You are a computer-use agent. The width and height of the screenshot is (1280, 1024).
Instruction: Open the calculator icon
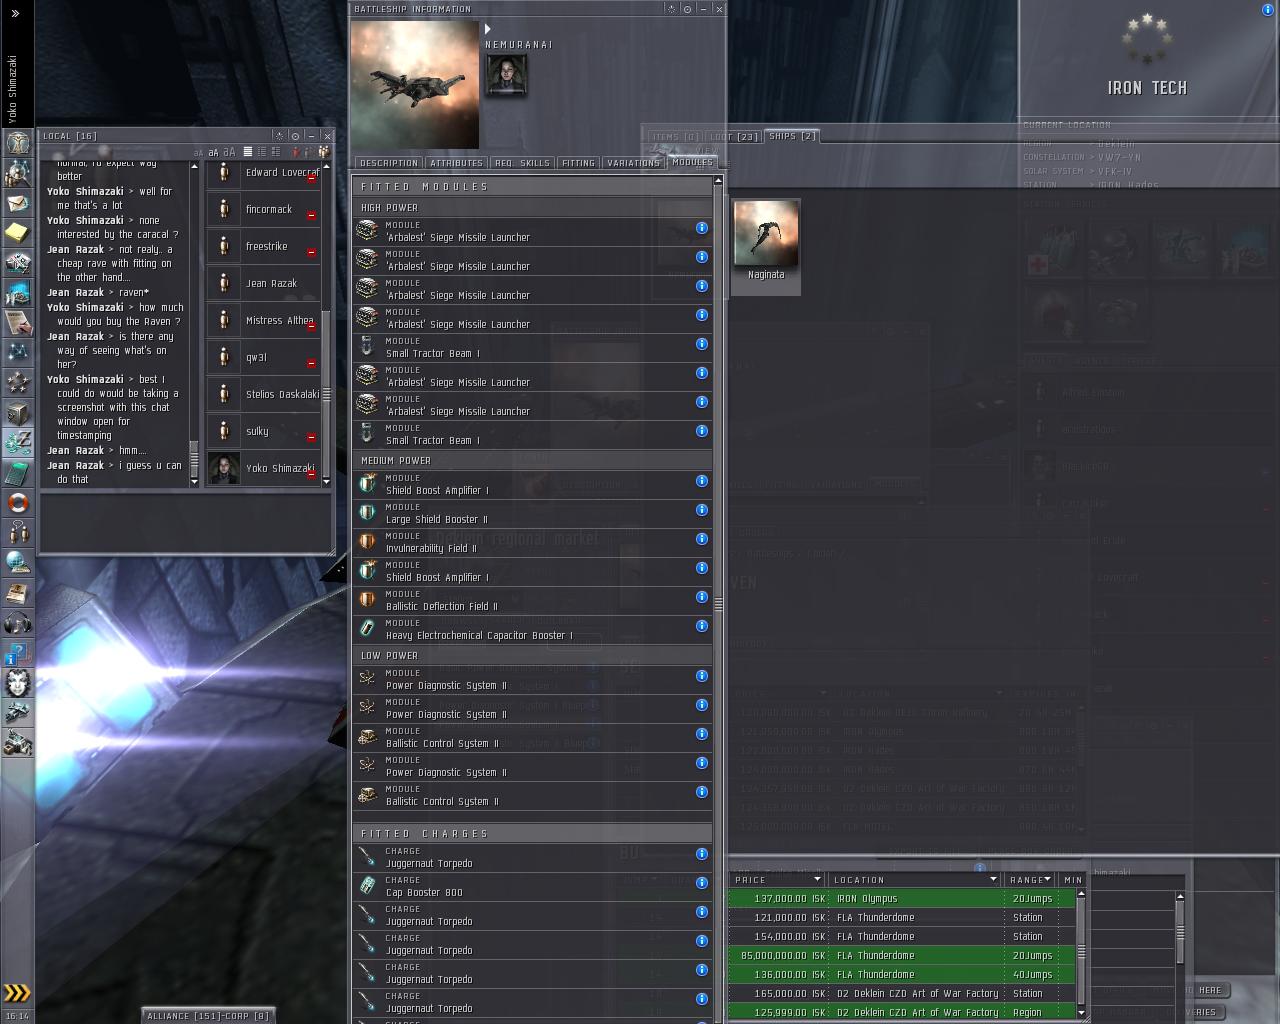click(17, 472)
